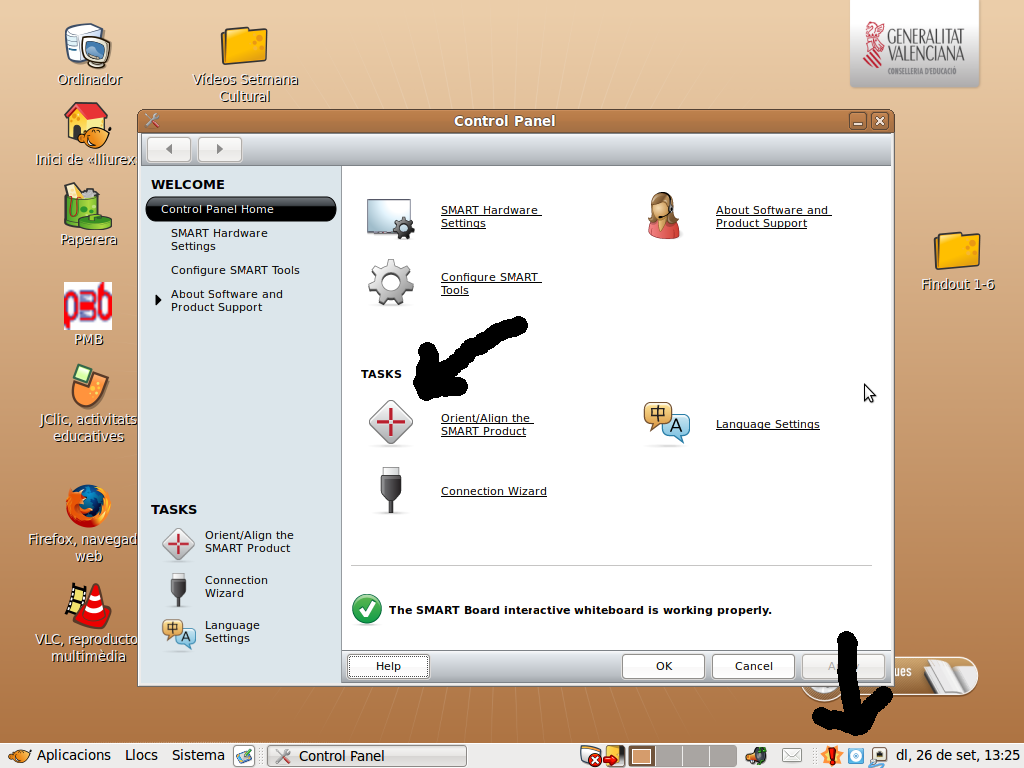Click the Control Panel taskbar button
1024x768 pixels.
368,756
